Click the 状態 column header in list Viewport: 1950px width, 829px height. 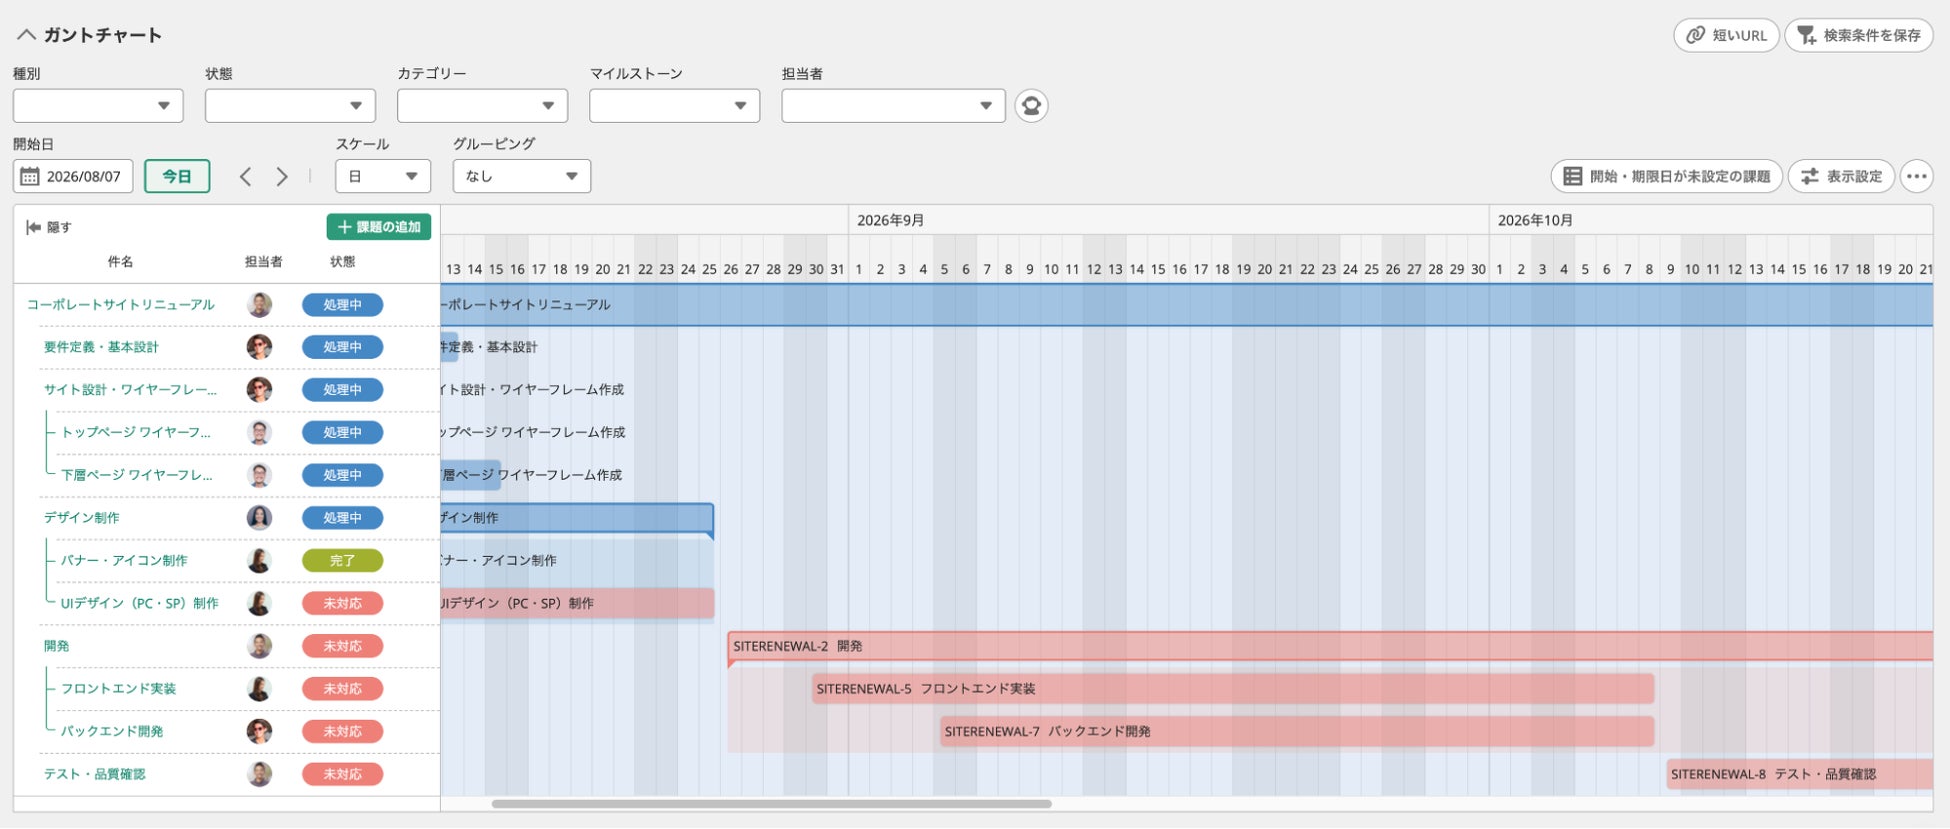coord(342,262)
